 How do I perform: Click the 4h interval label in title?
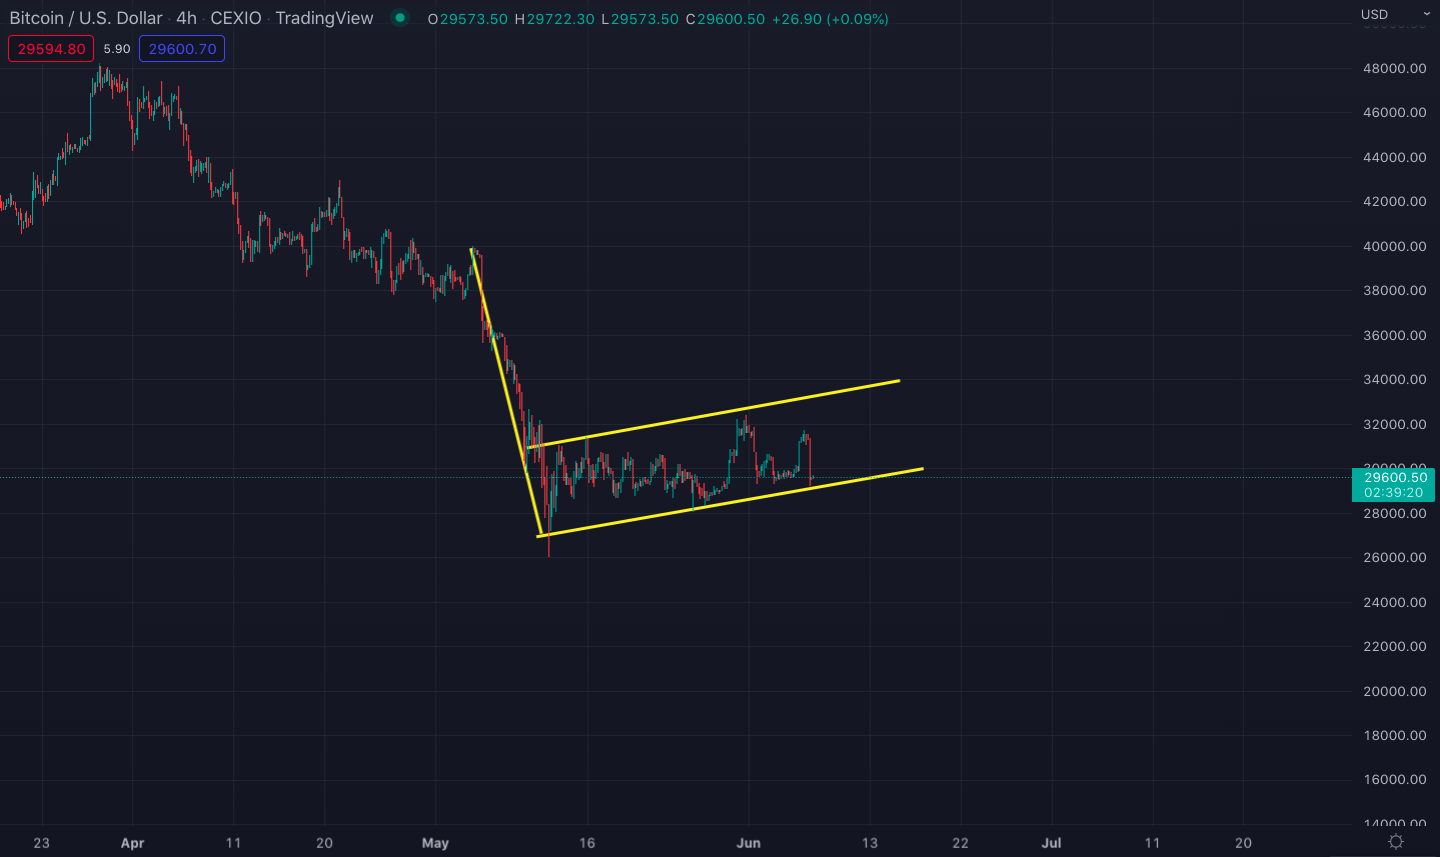point(186,18)
